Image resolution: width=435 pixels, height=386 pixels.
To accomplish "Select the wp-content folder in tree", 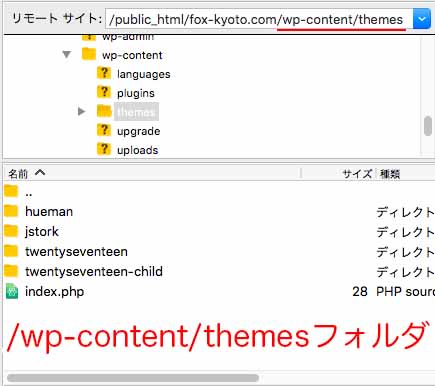I will 132,55.
